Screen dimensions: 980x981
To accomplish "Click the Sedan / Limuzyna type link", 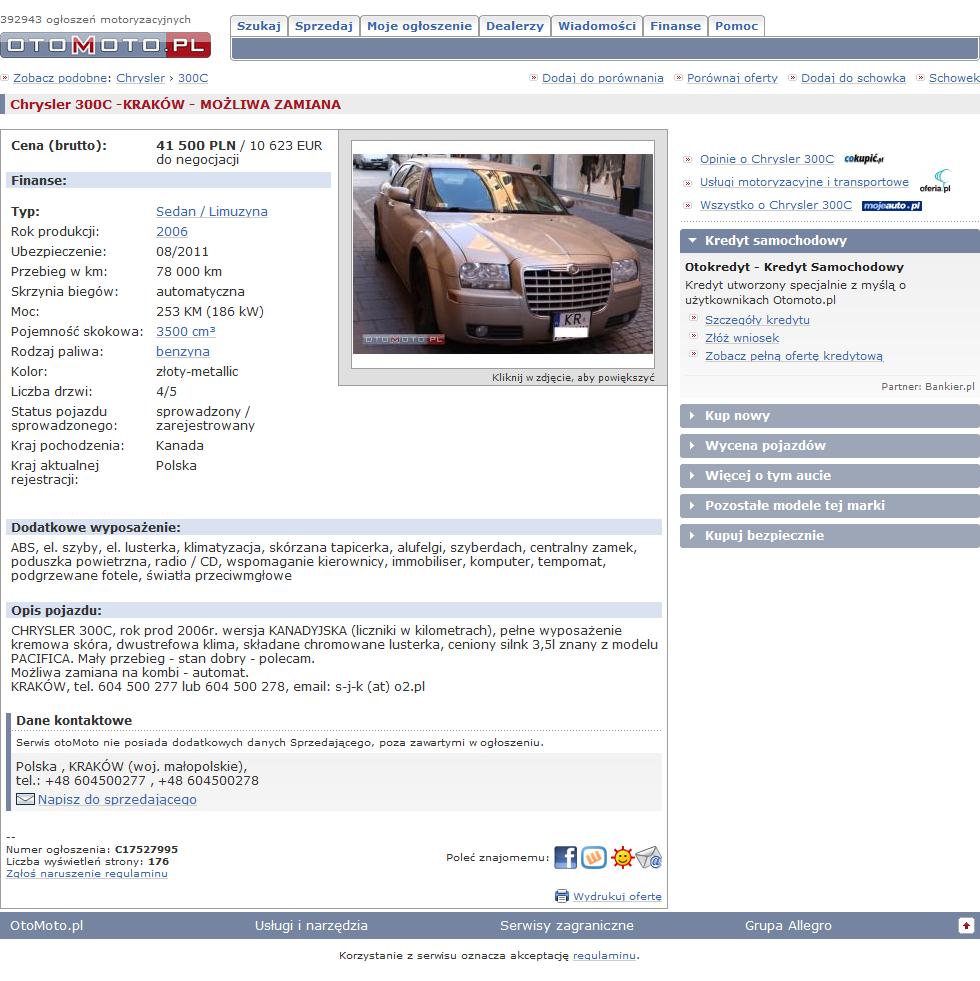I will coord(212,211).
